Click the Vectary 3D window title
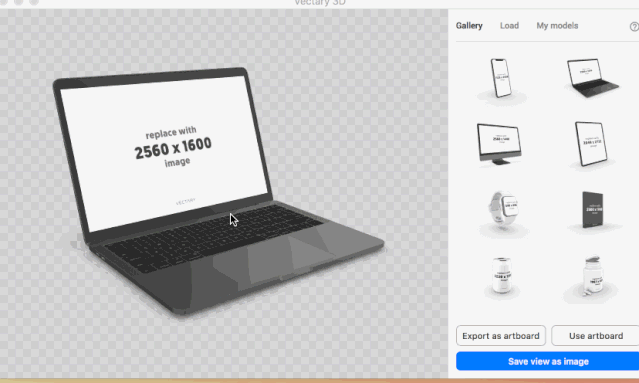 pyautogui.click(x=320, y=3)
